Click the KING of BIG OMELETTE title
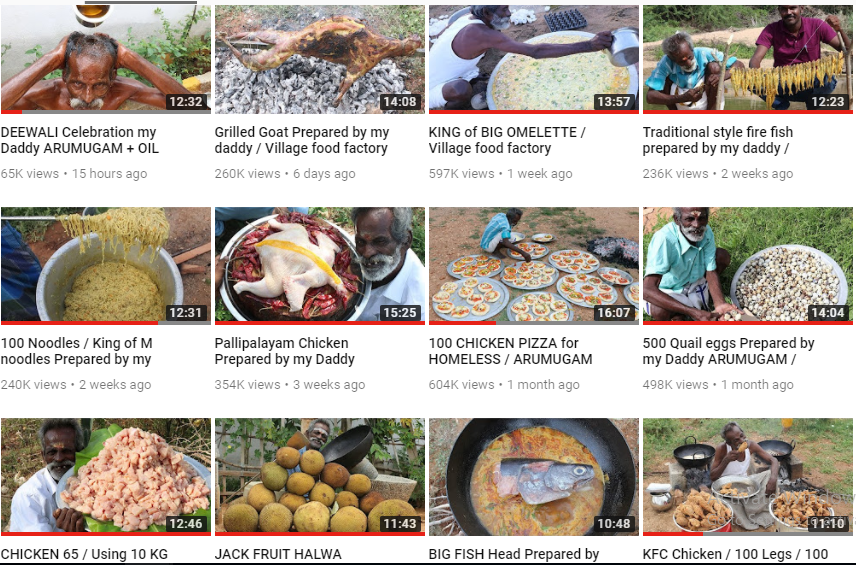856x565 pixels. (x=507, y=140)
